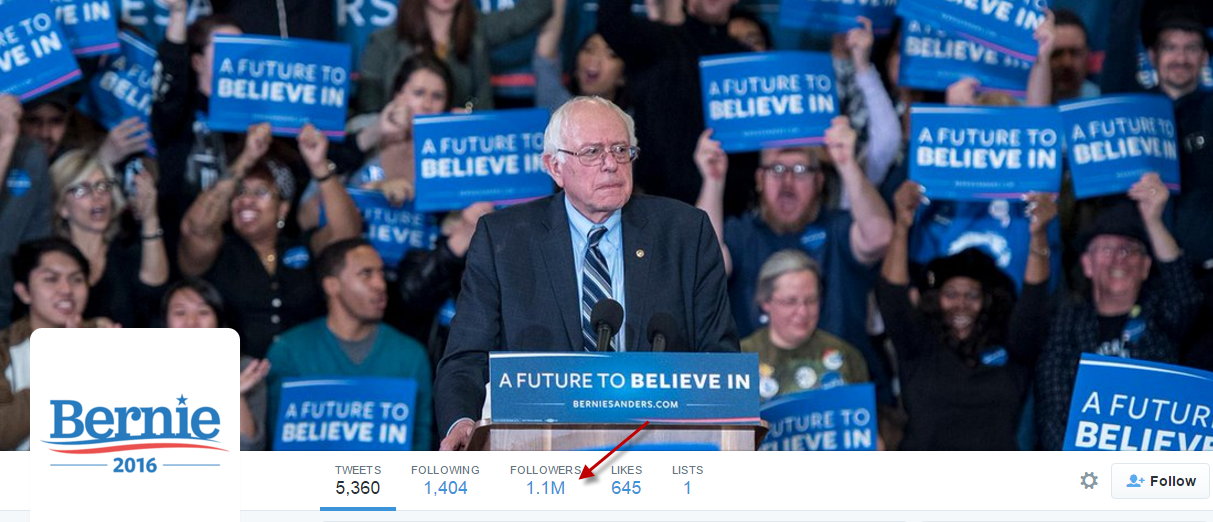Open the Following tab

click(445, 480)
